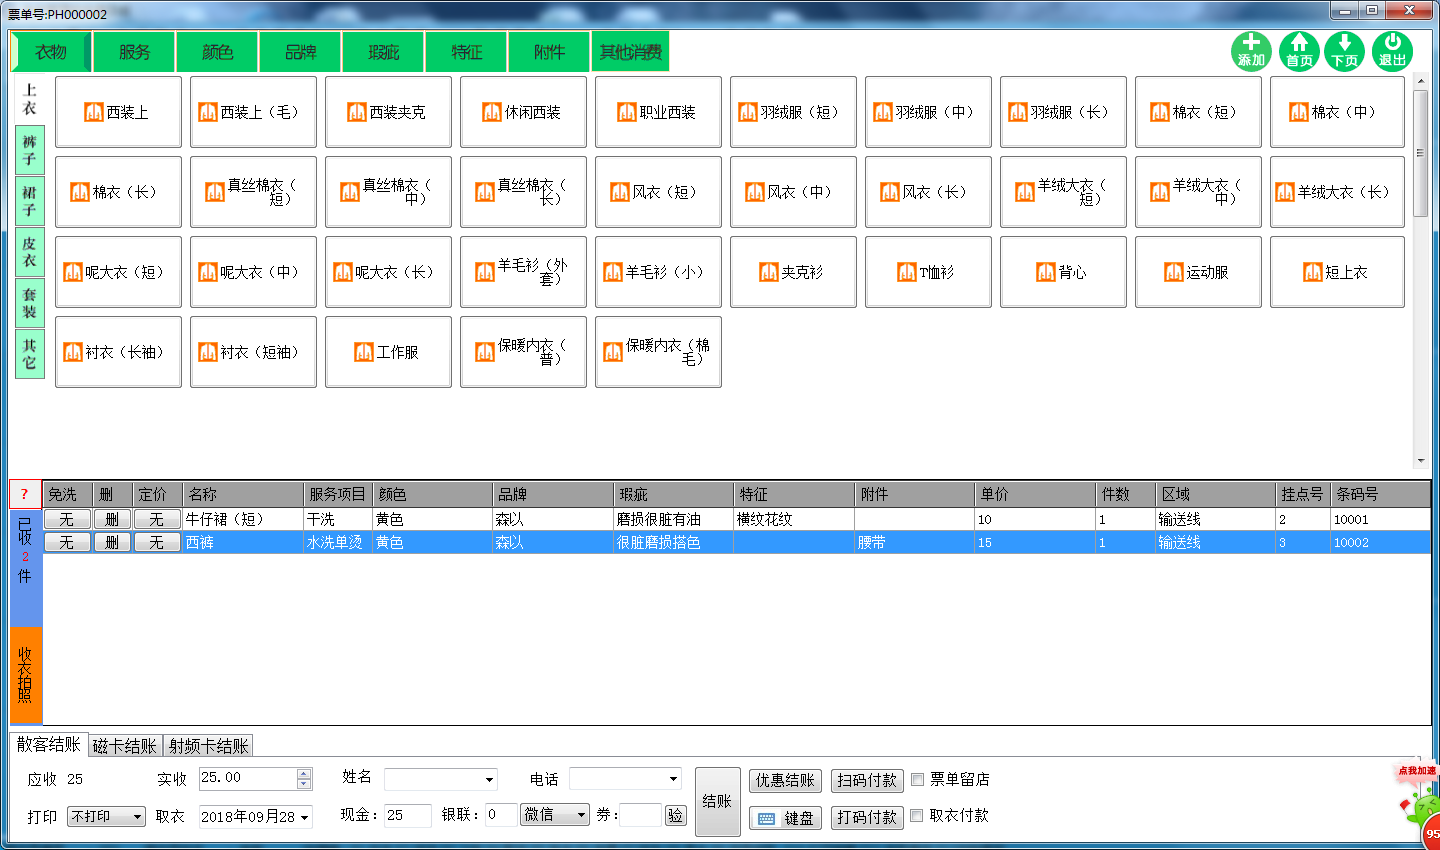Open the 瑕疵 tab
This screenshot has width=1440, height=850.
[x=383, y=52]
